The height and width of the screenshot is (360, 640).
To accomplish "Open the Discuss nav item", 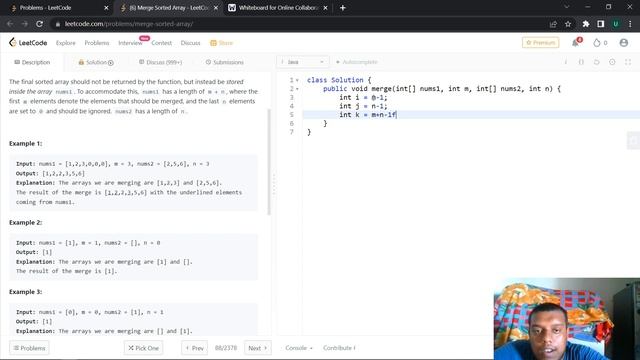I will coord(190,43).
